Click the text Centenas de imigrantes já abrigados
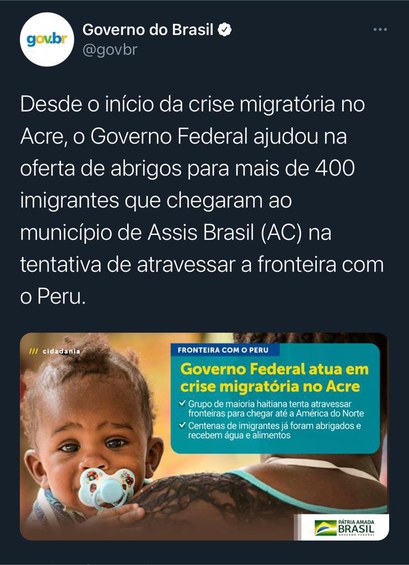 pyautogui.click(x=275, y=430)
